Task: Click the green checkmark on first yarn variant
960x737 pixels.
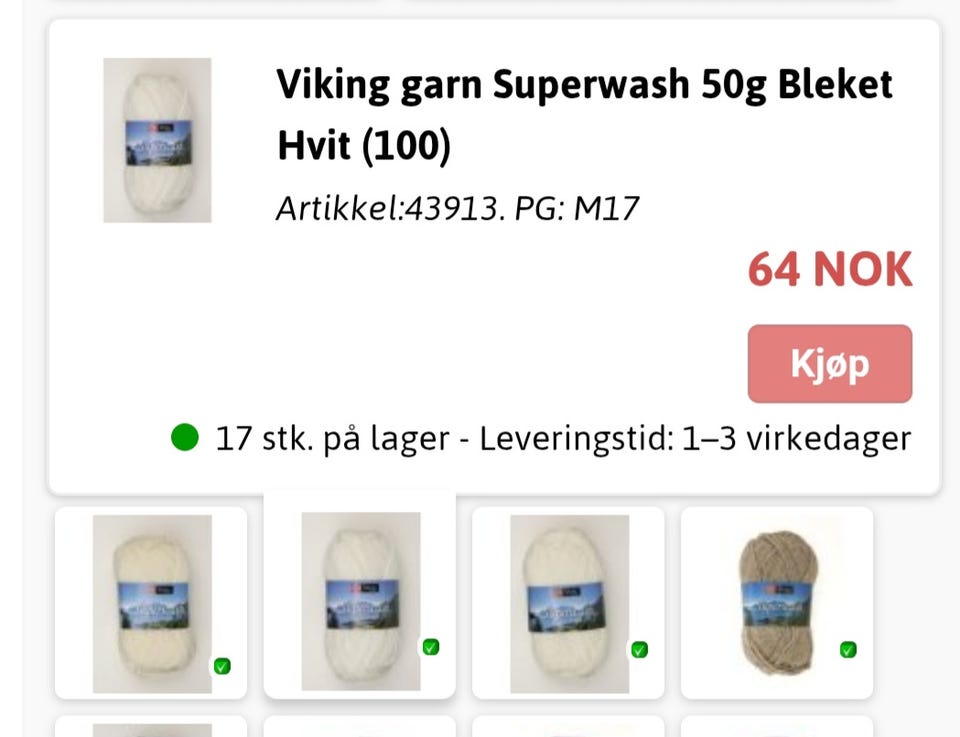Action: click(222, 666)
